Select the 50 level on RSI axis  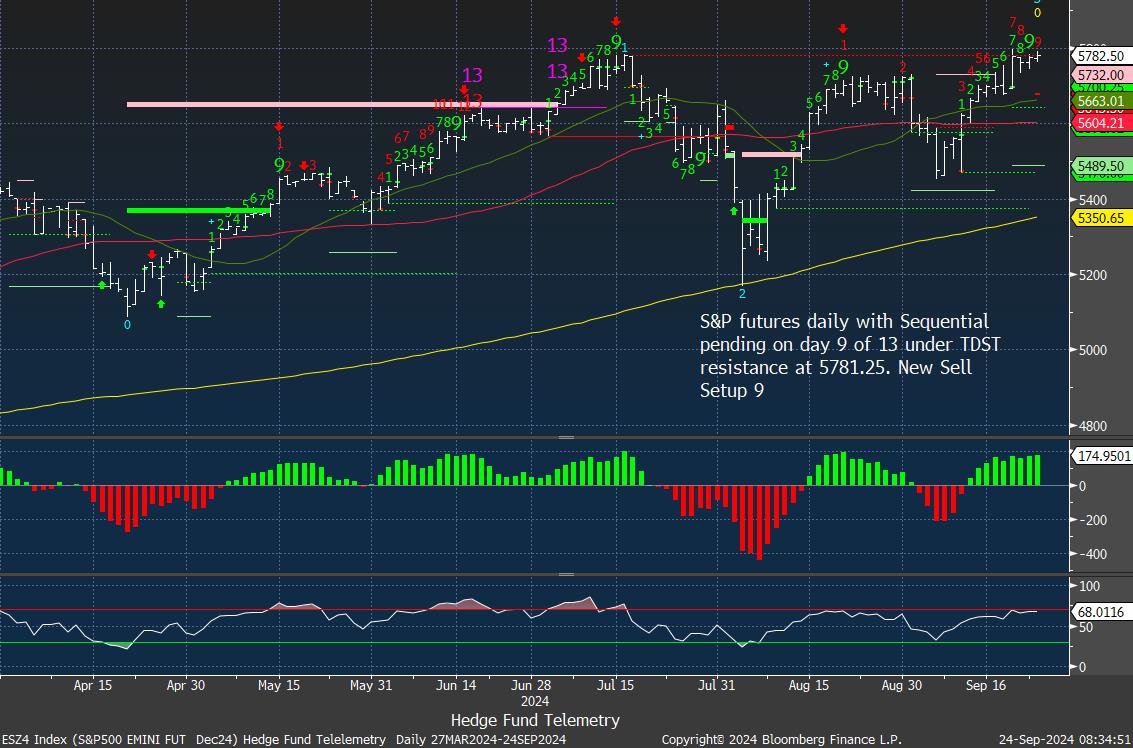coord(1085,627)
